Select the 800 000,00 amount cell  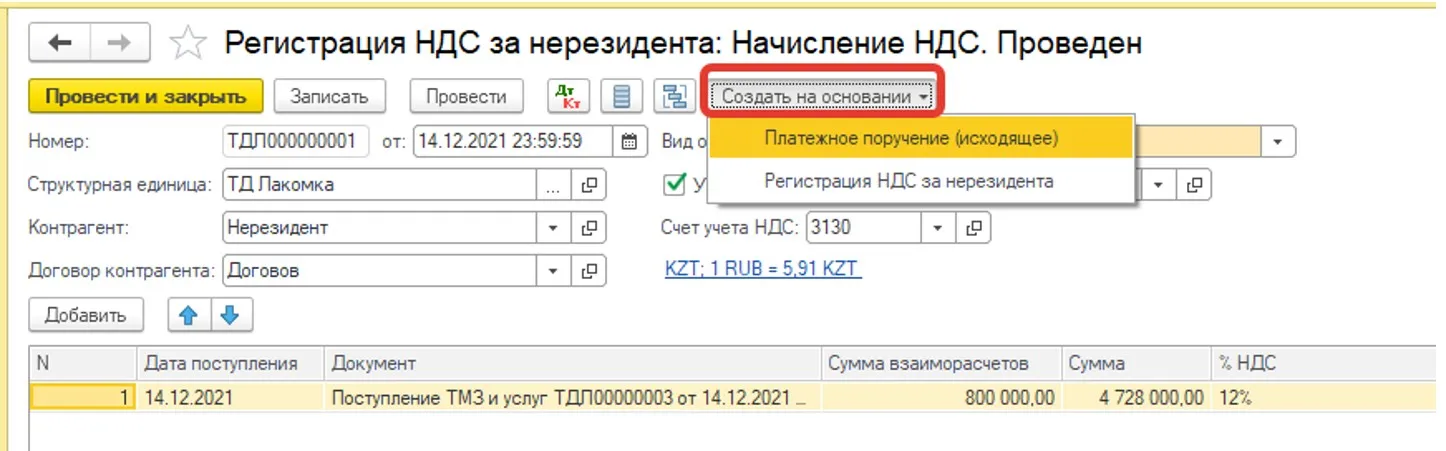click(x=940, y=397)
